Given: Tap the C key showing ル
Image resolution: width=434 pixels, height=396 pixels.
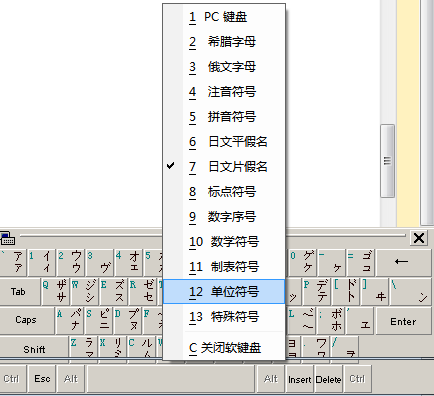Looking at the screenshot, I should click(142, 349).
